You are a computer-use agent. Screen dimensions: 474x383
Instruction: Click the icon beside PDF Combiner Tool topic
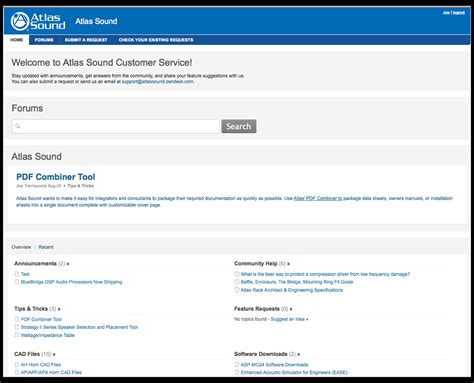17,319
